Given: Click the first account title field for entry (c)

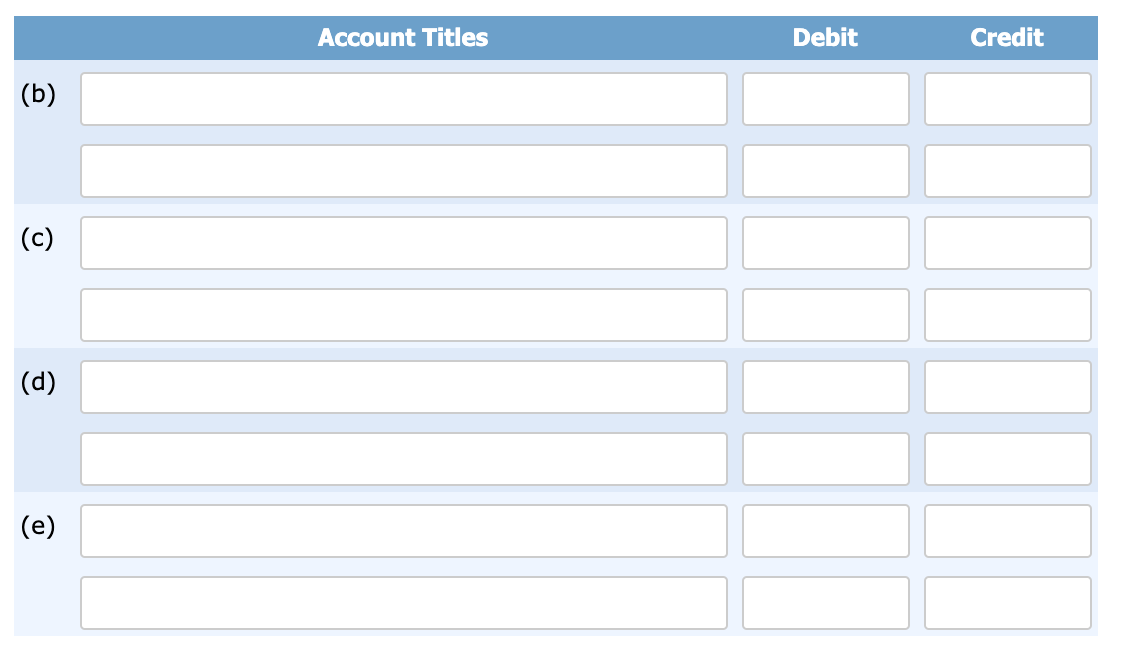Looking at the screenshot, I should tap(403, 242).
